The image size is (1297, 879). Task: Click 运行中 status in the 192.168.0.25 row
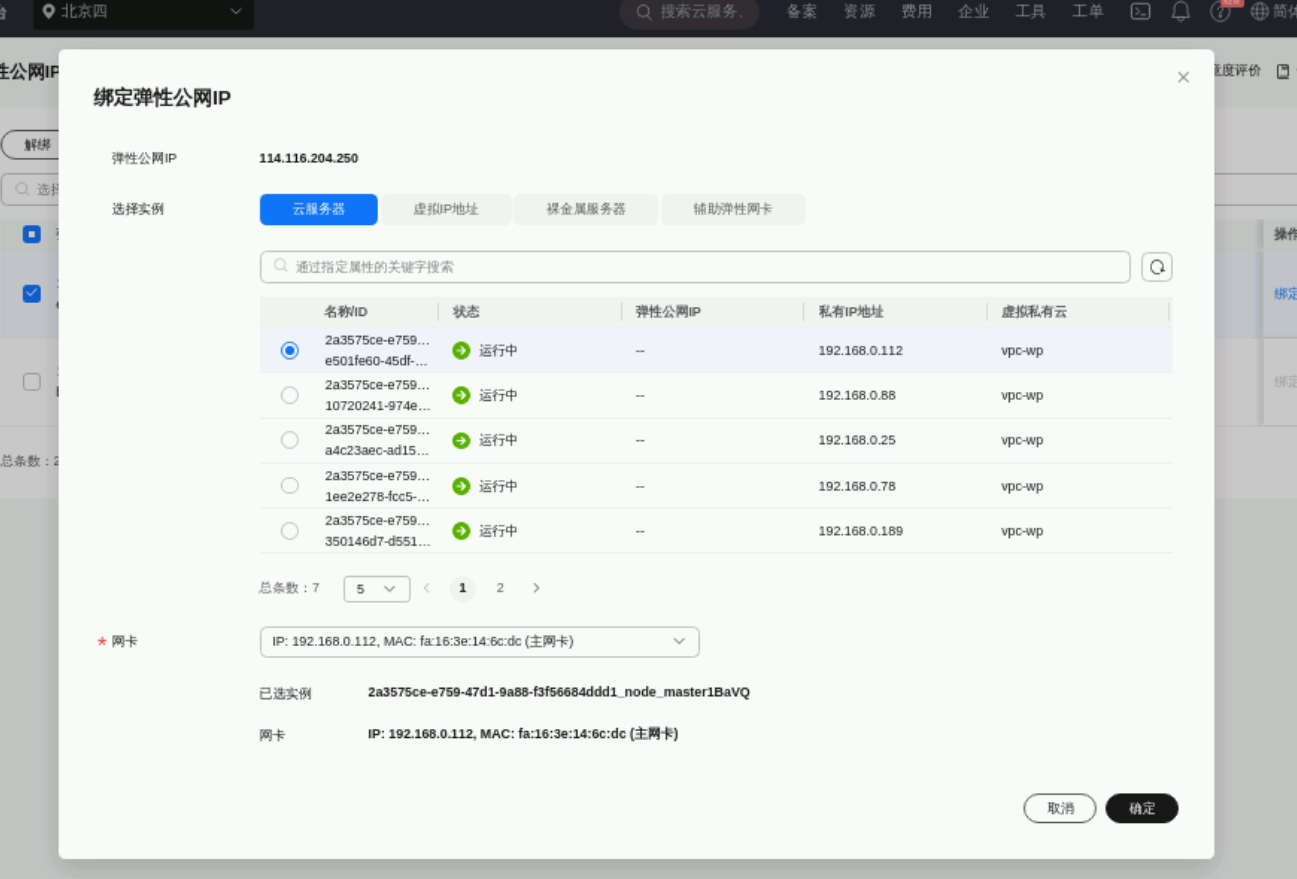[x=498, y=441]
